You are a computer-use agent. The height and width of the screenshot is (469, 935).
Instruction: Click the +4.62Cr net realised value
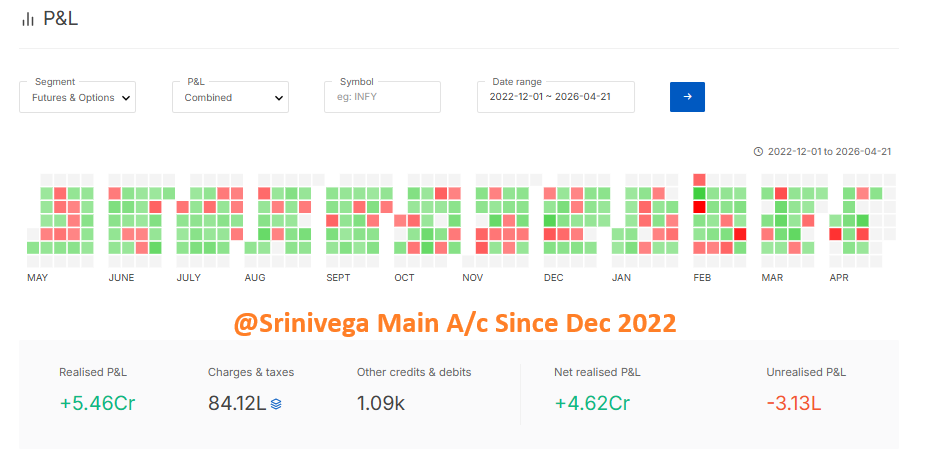592,403
